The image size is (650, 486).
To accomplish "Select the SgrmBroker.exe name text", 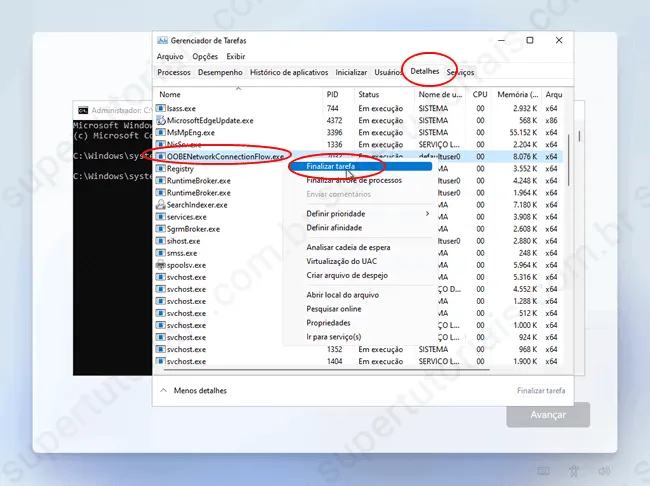I will click(193, 228).
